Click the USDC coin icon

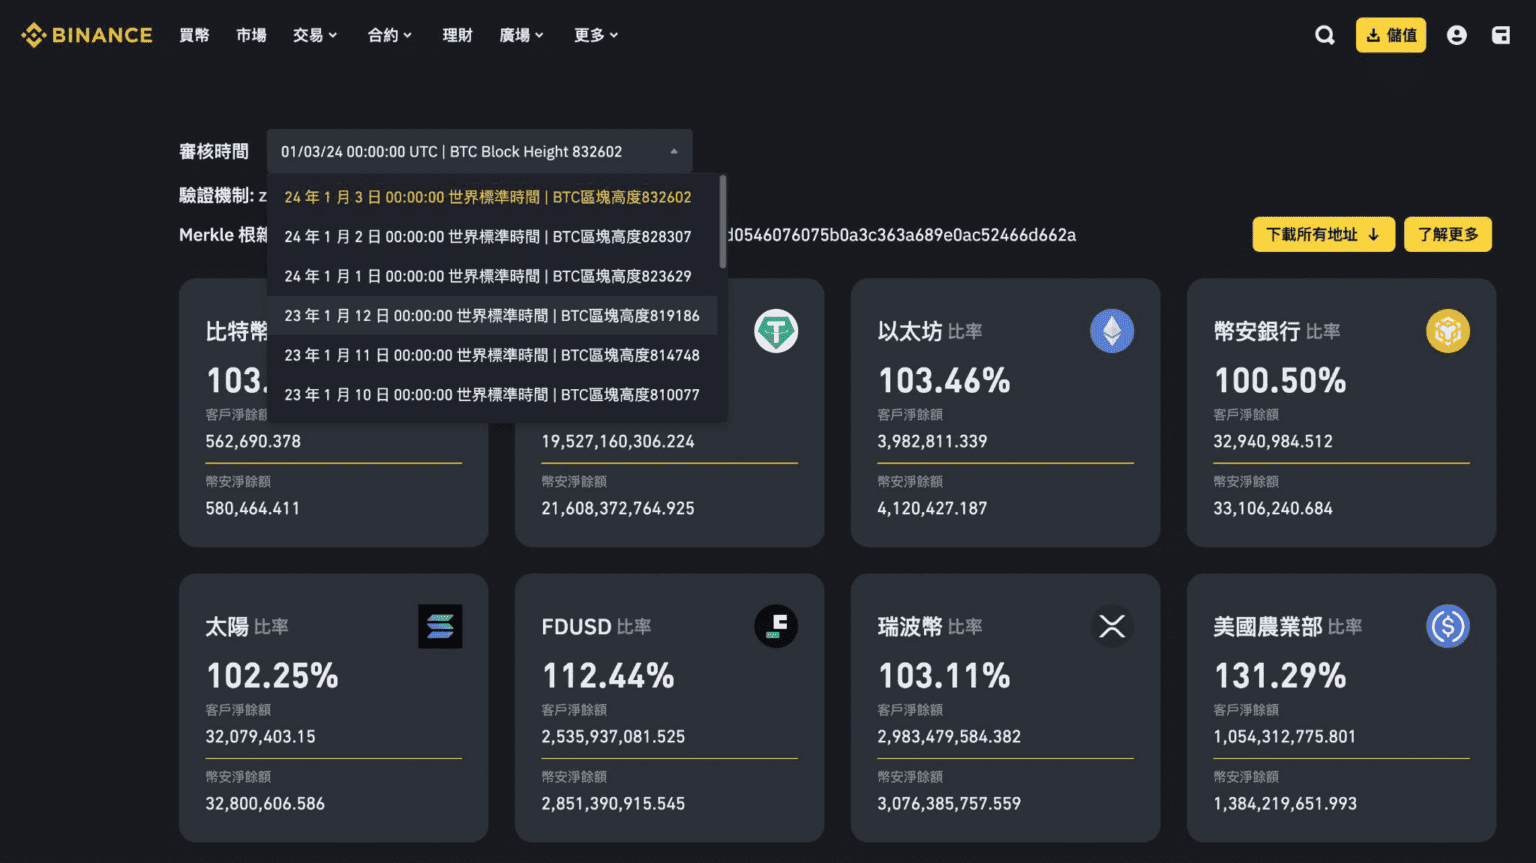1448,626
